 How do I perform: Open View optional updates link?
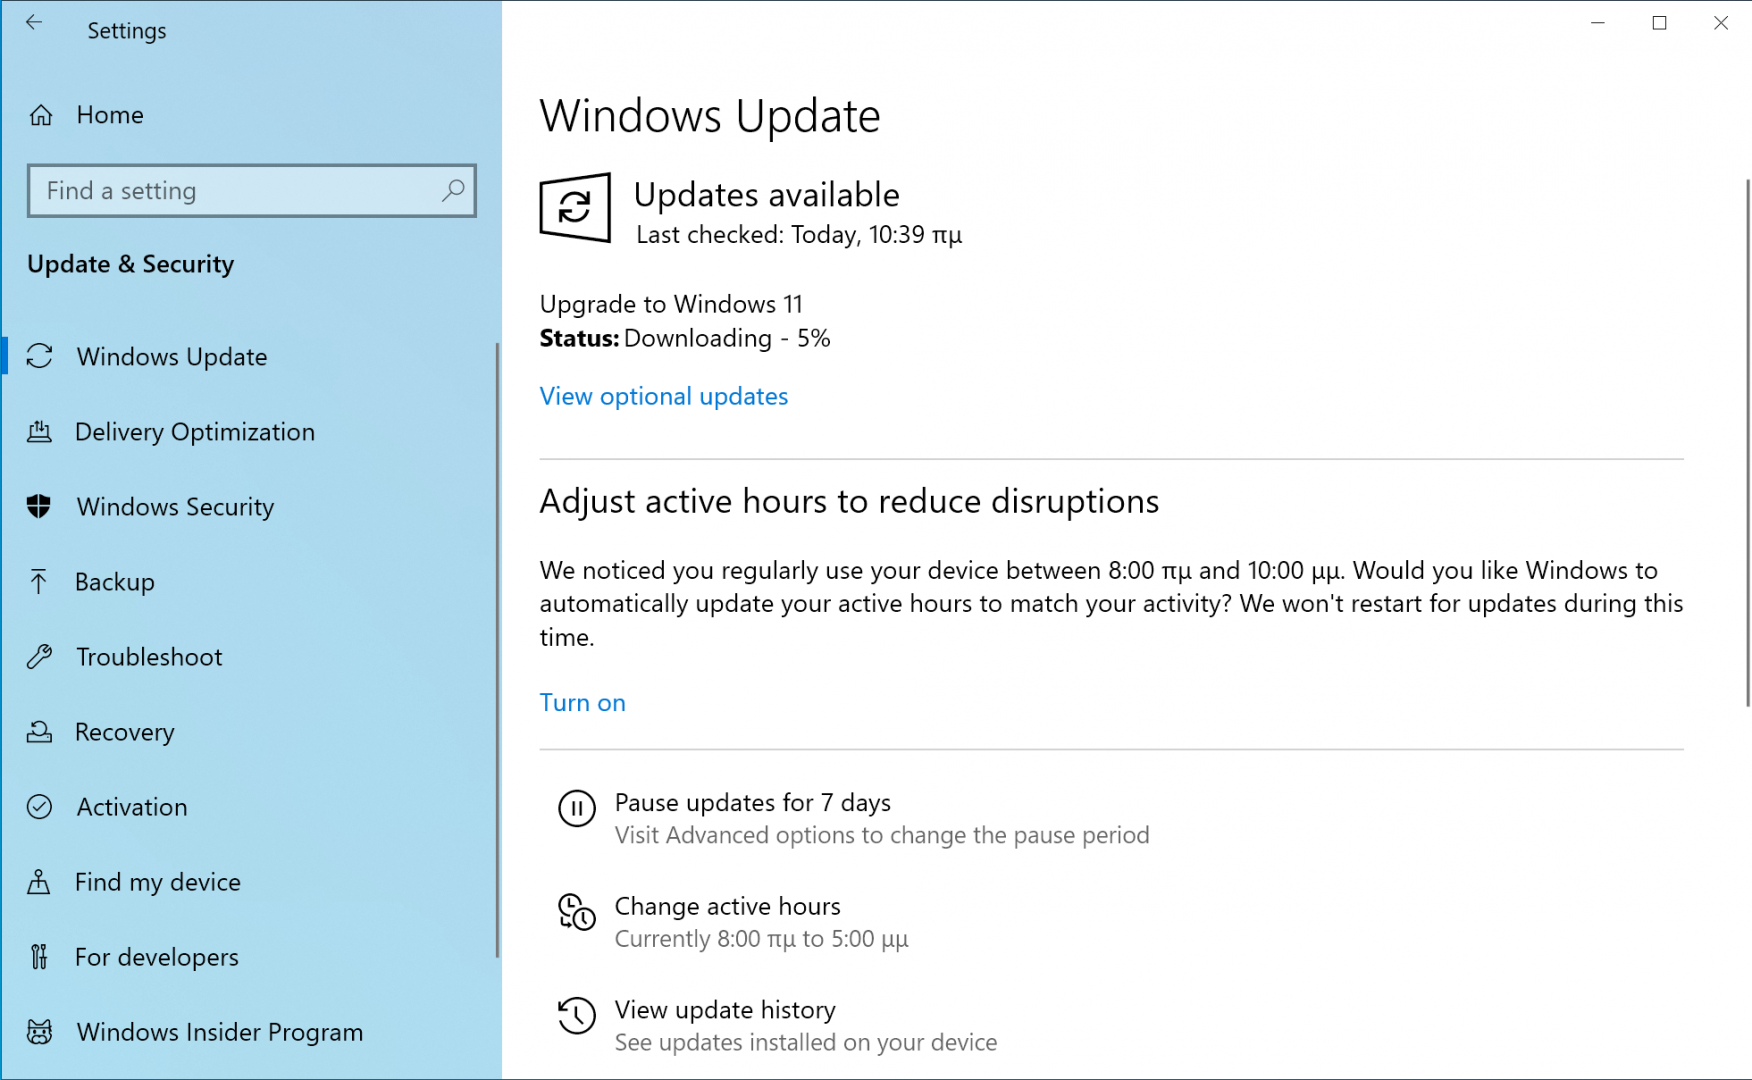[664, 396]
